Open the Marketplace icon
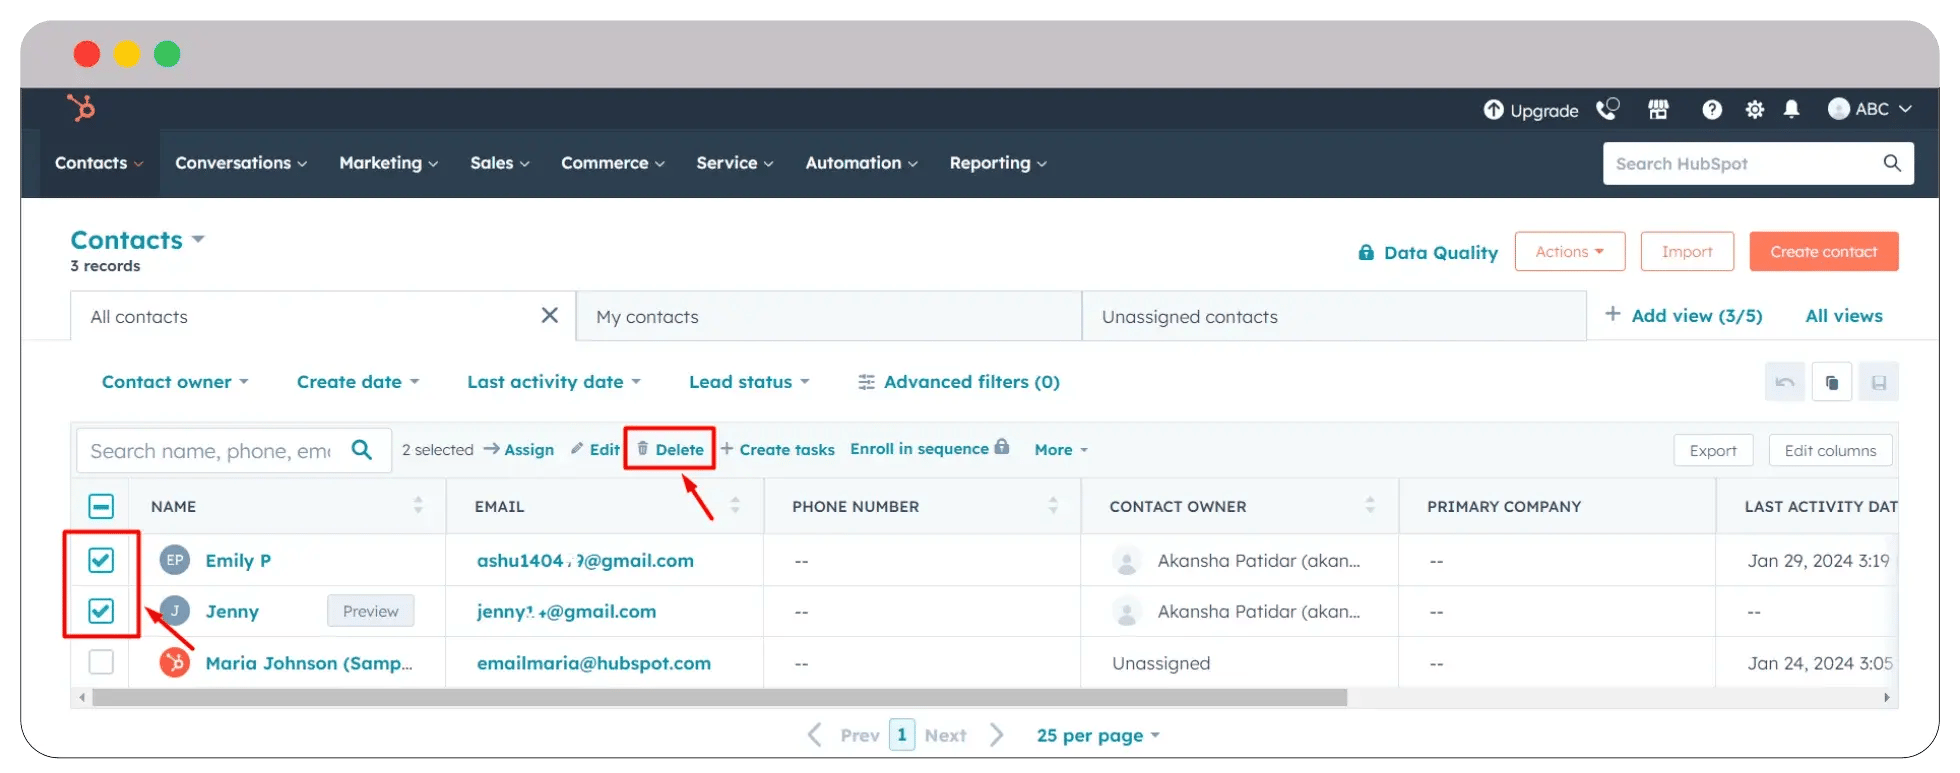Image resolution: width=1960 pixels, height=773 pixels. (1658, 110)
